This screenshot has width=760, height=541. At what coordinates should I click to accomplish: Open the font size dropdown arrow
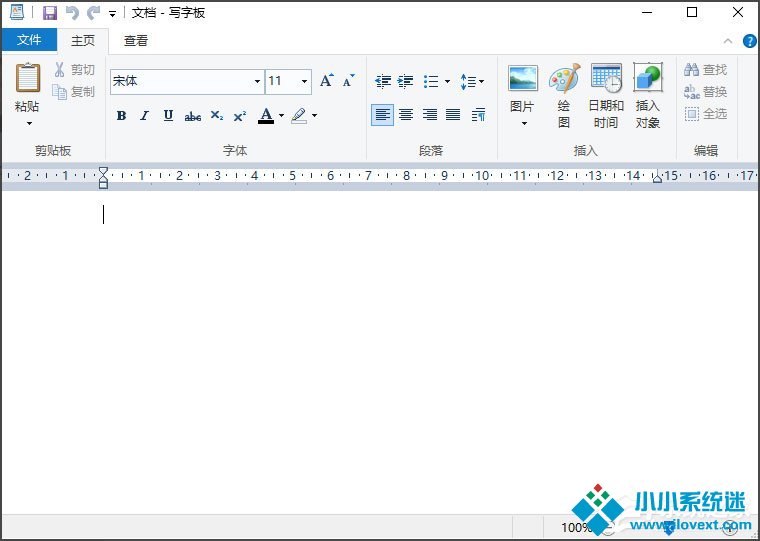pos(304,81)
